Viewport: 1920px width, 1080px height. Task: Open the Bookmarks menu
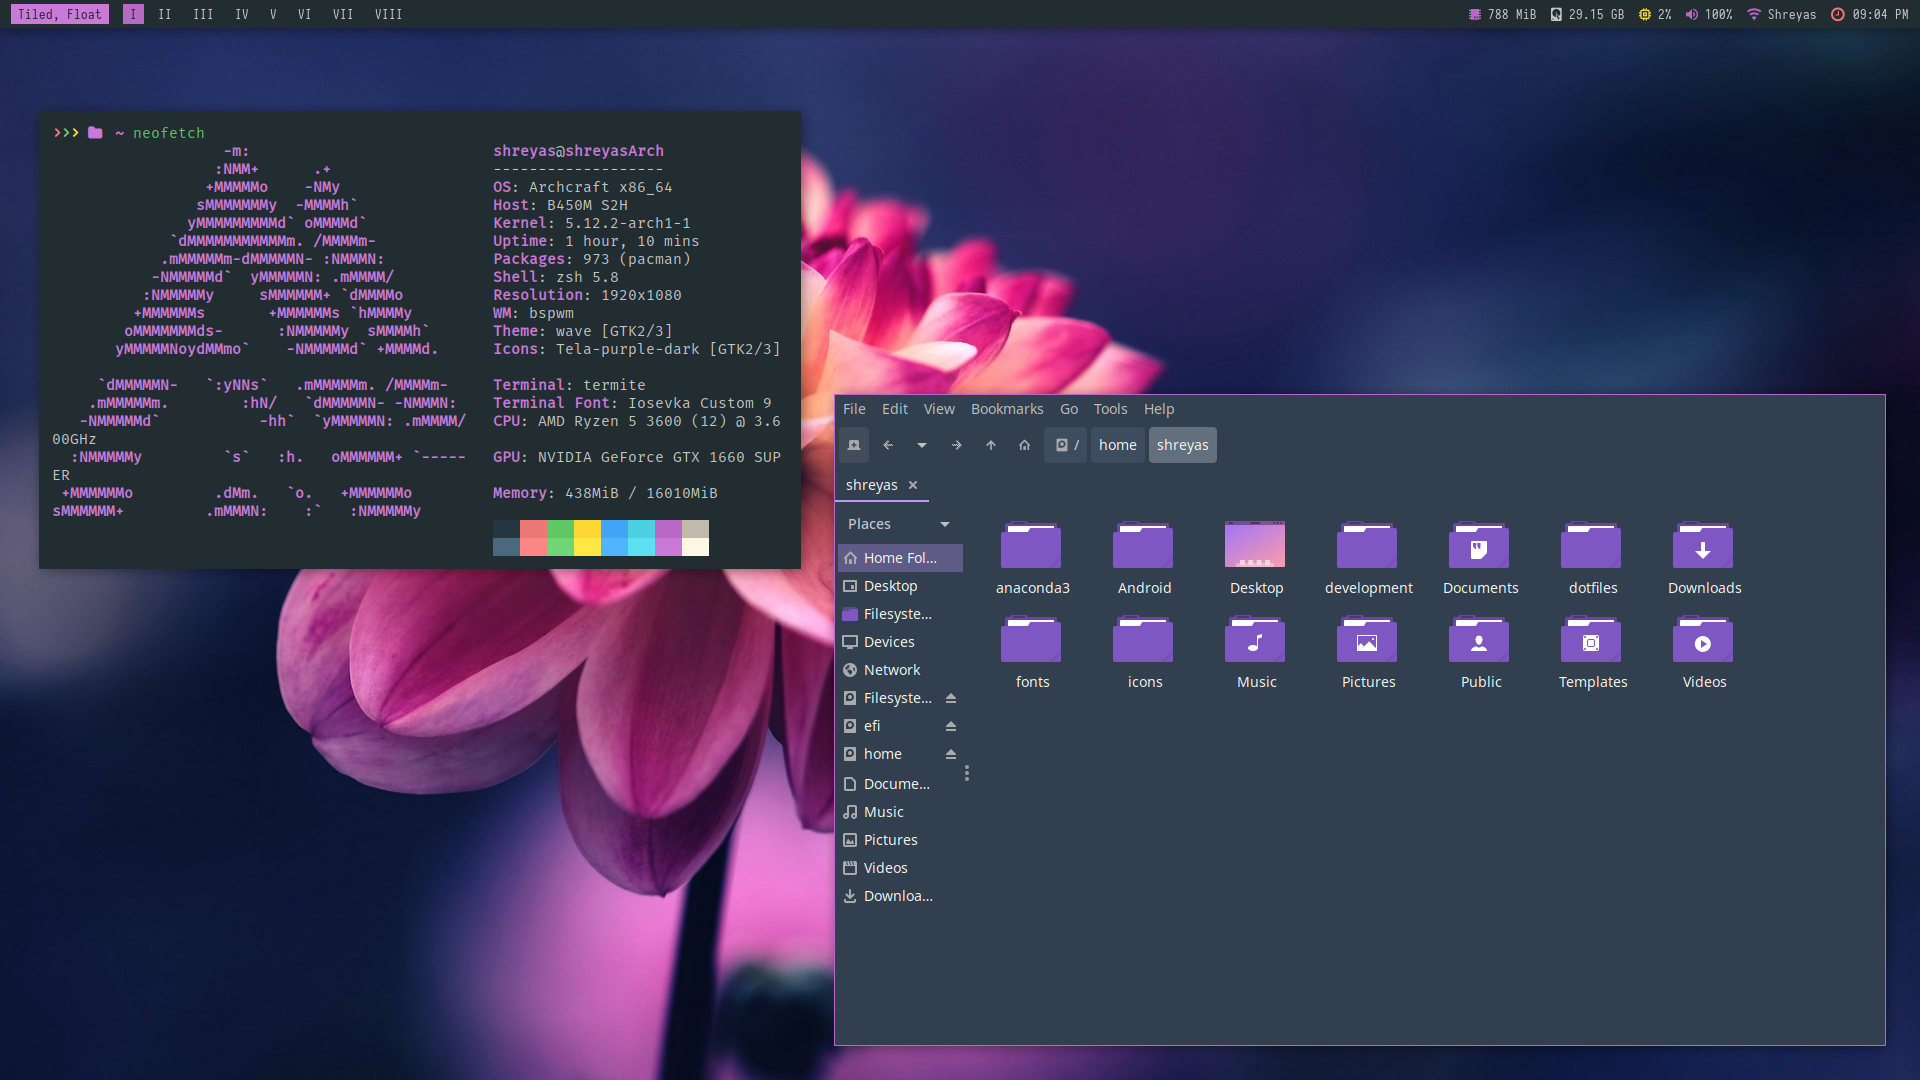click(x=1006, y=409)
